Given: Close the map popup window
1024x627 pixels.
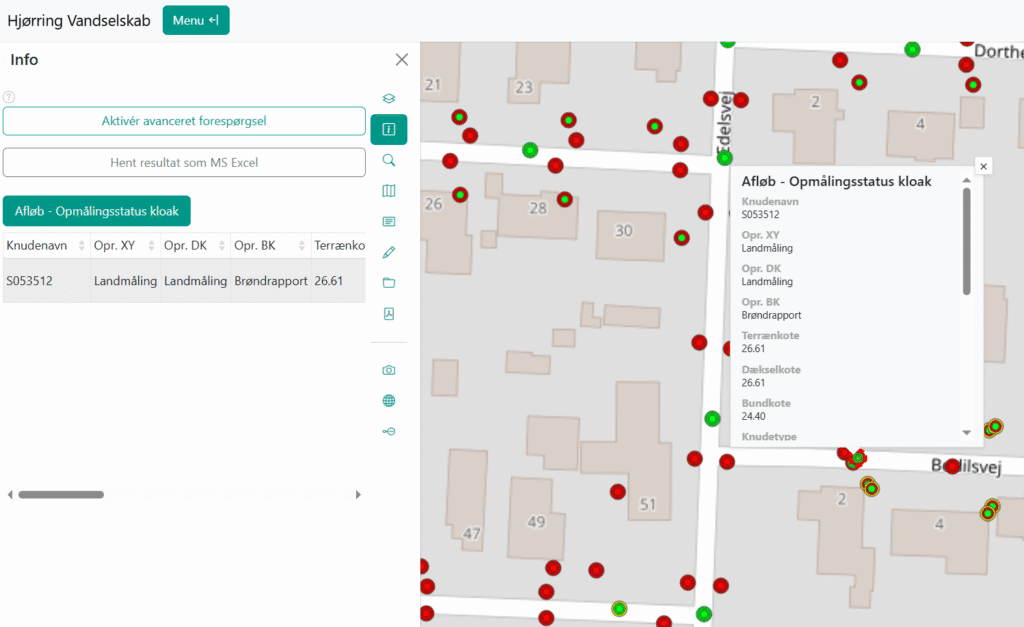Looking at the screenshot, I should (983, 166).
